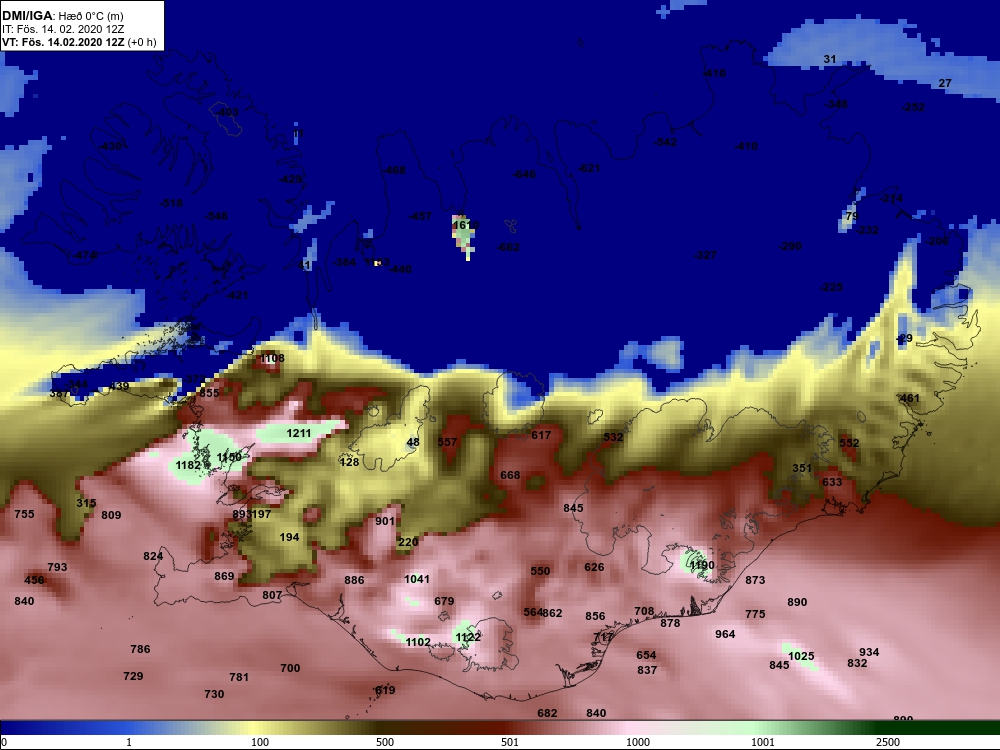Click the map value '31'
Screen dimensions: 1000x750
829,59
